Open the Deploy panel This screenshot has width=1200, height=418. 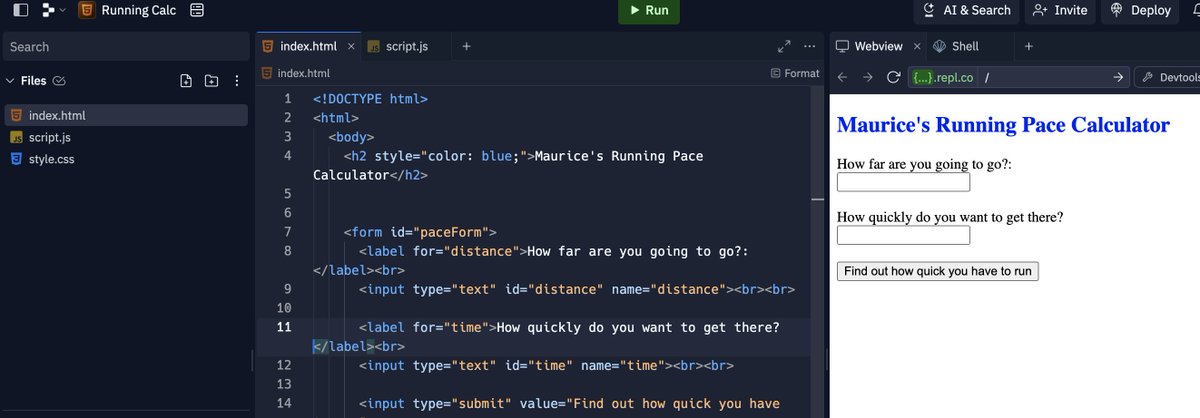pos(1139,10)
